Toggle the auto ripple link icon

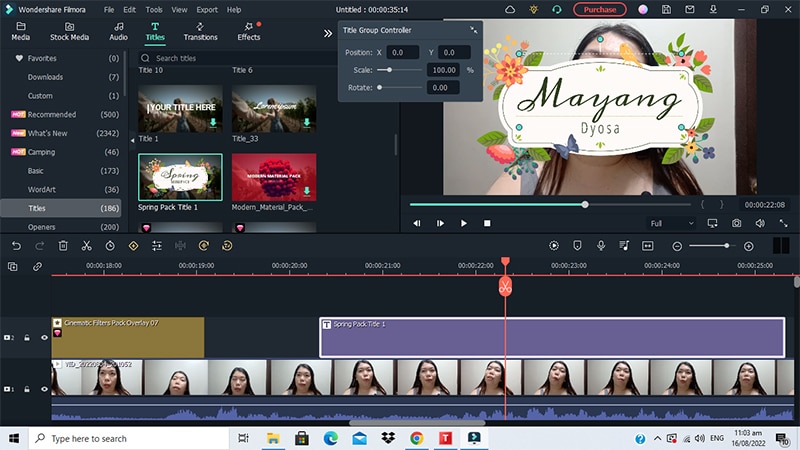[x=37, y=266]
